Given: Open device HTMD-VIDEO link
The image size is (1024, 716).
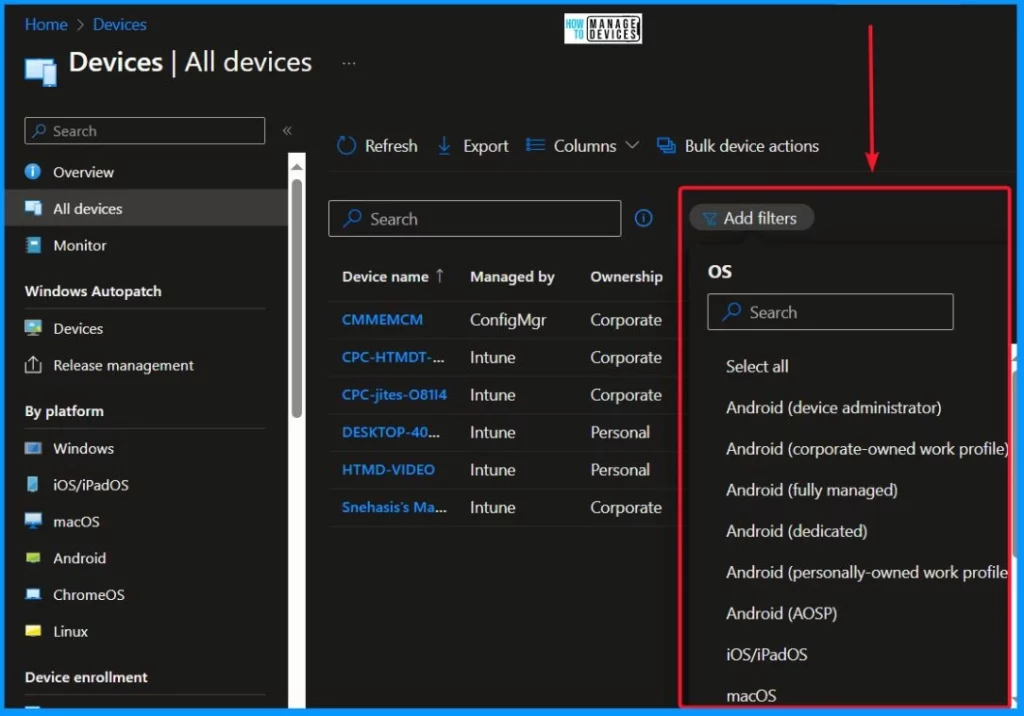Looking at the screenshot, I should tap(388, 469).
